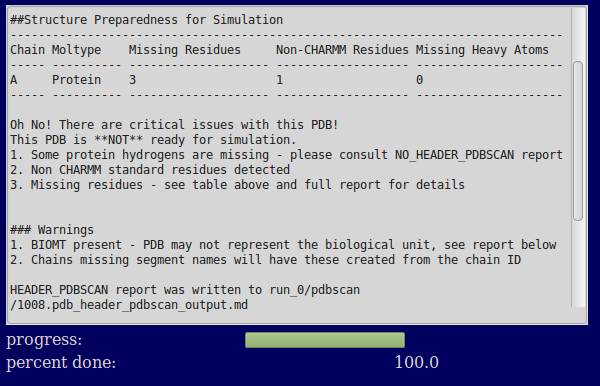Click non-CHARMM residues value "1"
The height and width of the screenshot is (386, 600).
click(280, 80)
